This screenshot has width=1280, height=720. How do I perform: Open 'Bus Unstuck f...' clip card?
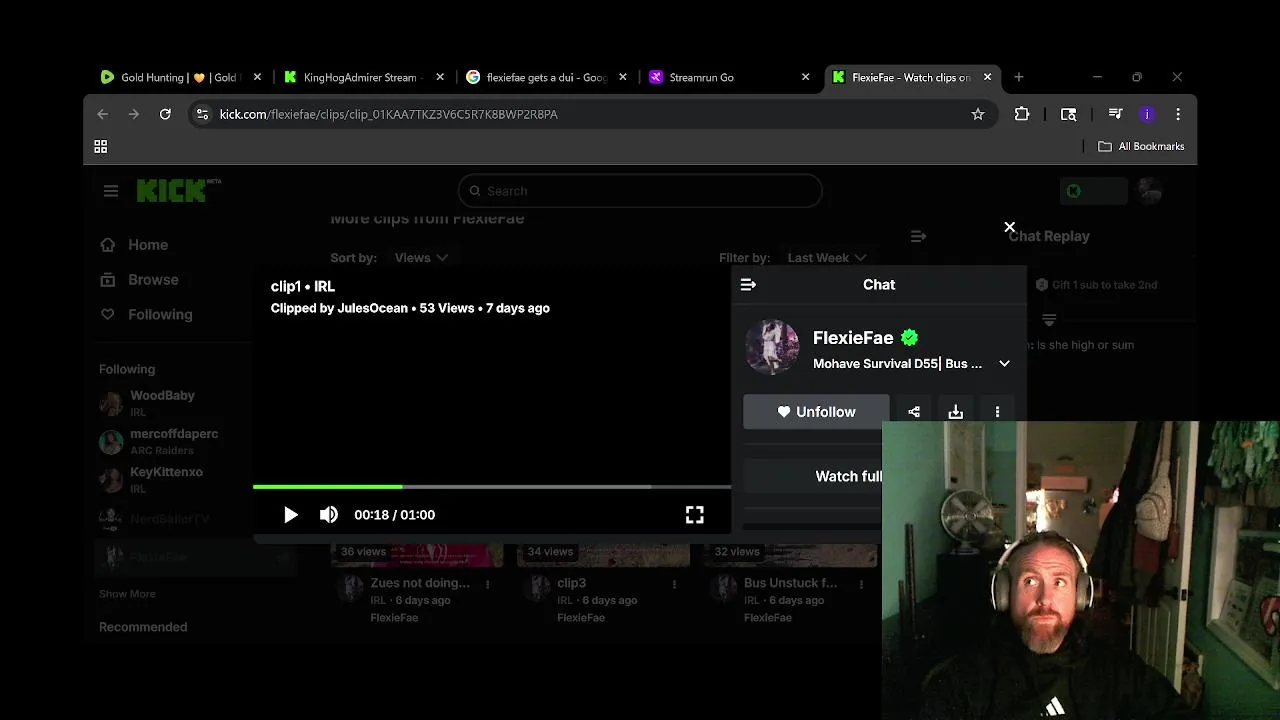pyautogui.click(x=790, y=583)
